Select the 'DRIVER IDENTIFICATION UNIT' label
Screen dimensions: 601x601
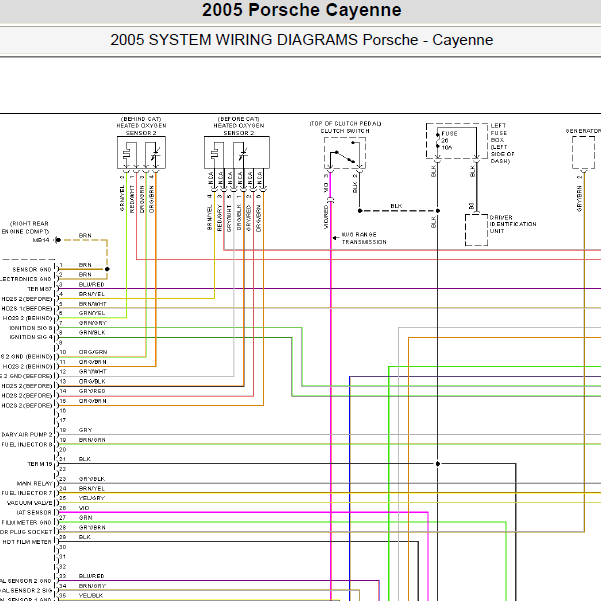513,224
